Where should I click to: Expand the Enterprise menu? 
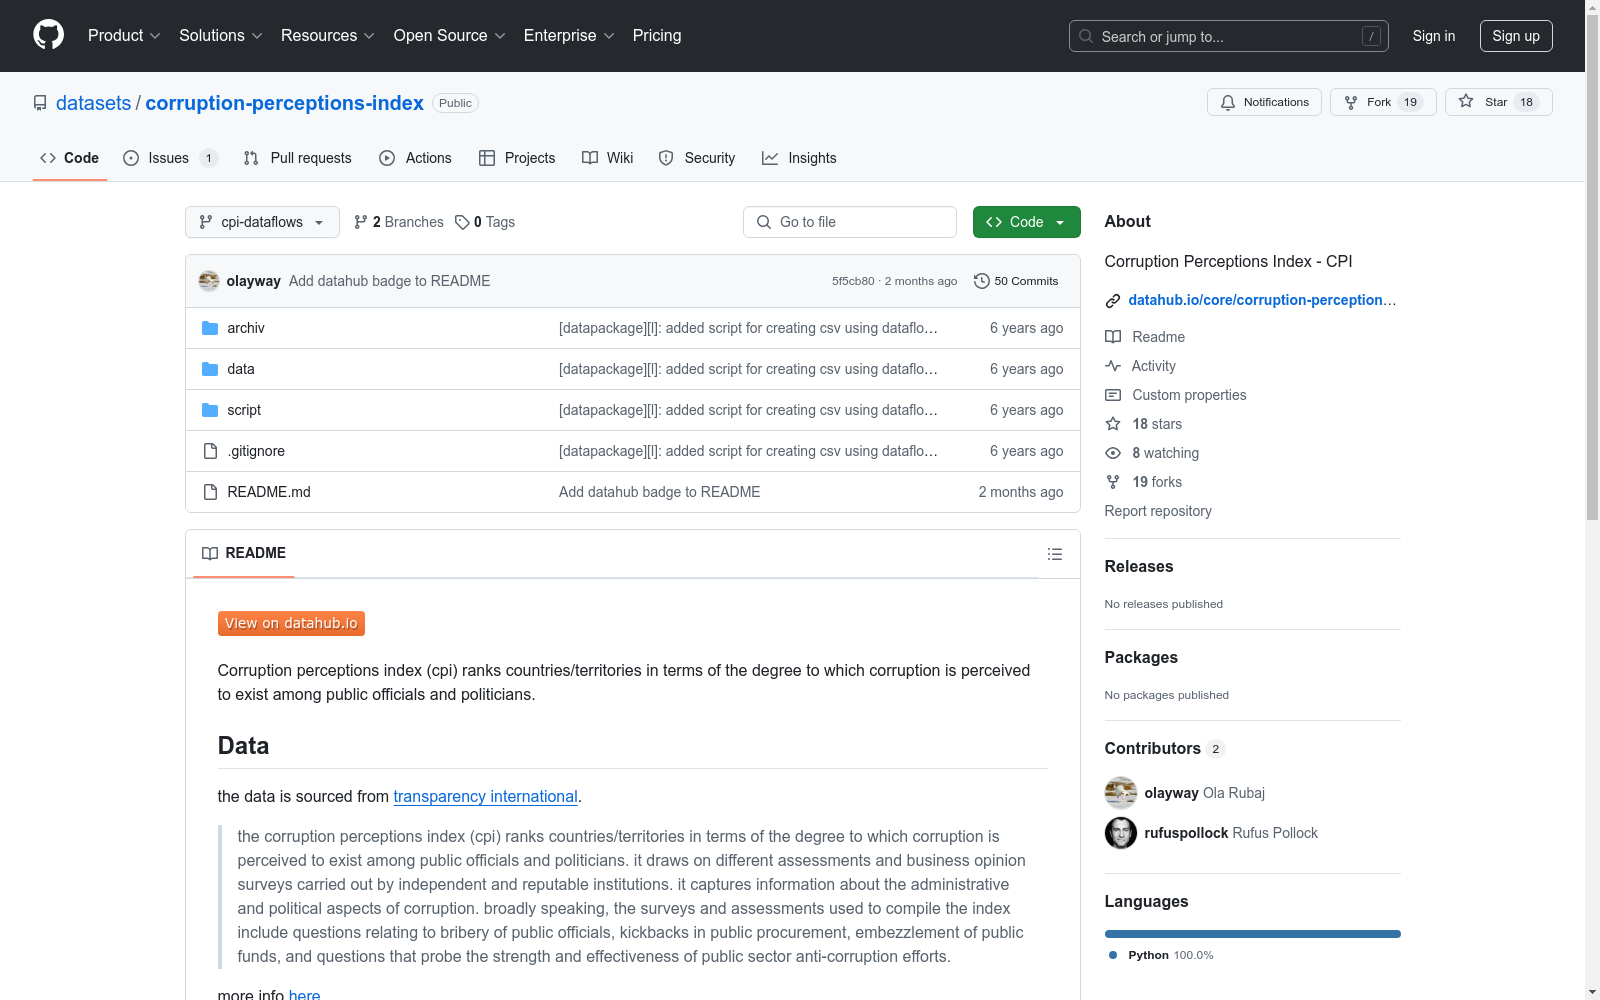point(569,35)
